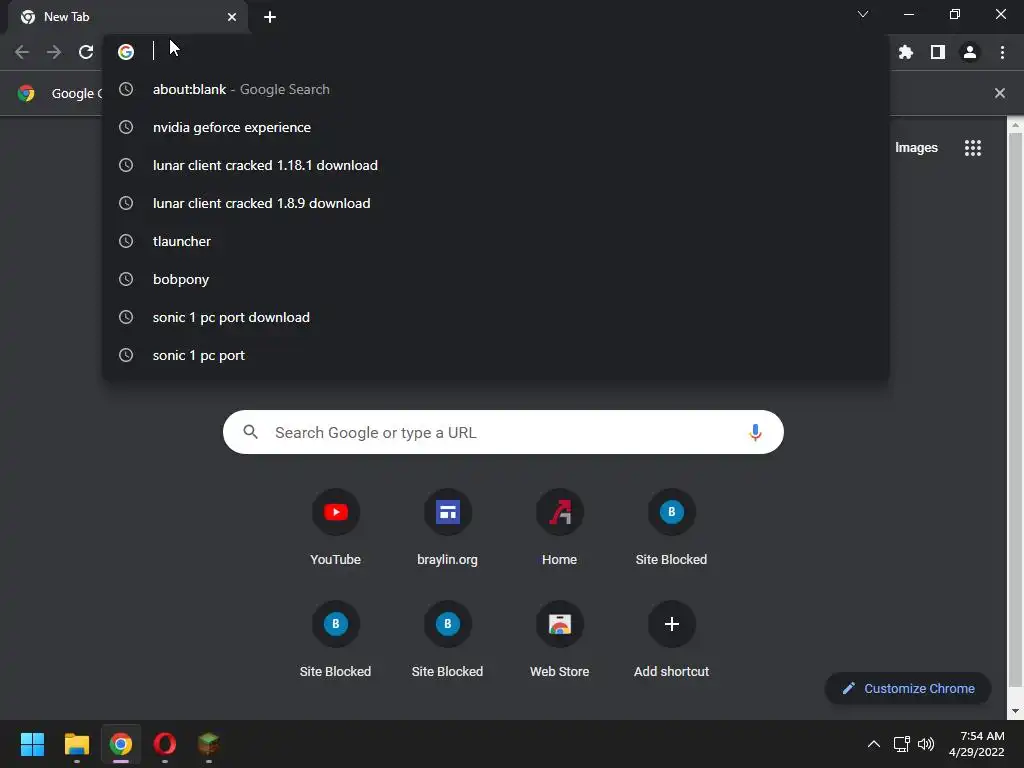This screenshot has height=768, width=1024.
Task: Open a new tab with plus button
Action: point(270,17)
